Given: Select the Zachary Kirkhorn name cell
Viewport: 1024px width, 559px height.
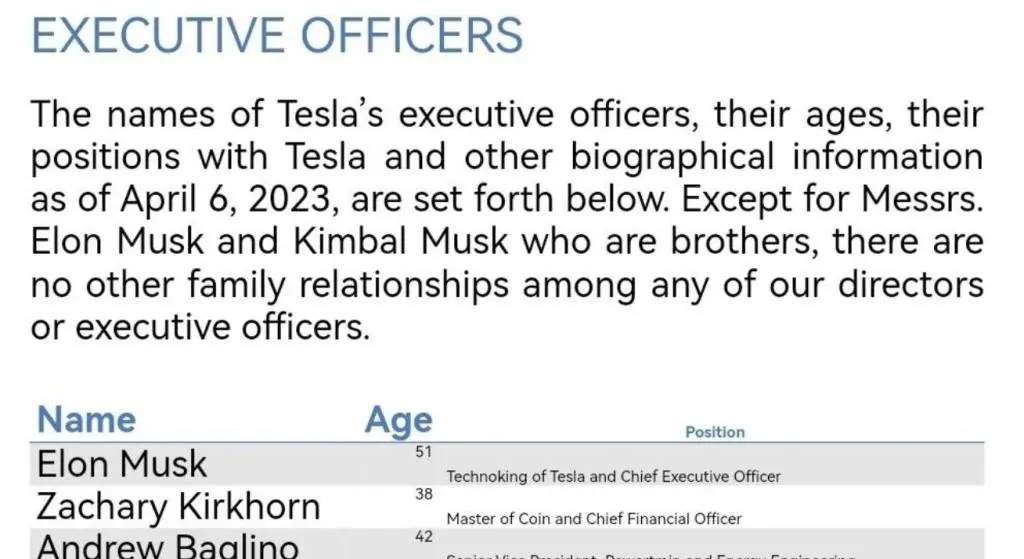Looking at the screenshot, I should pos(178,506).
